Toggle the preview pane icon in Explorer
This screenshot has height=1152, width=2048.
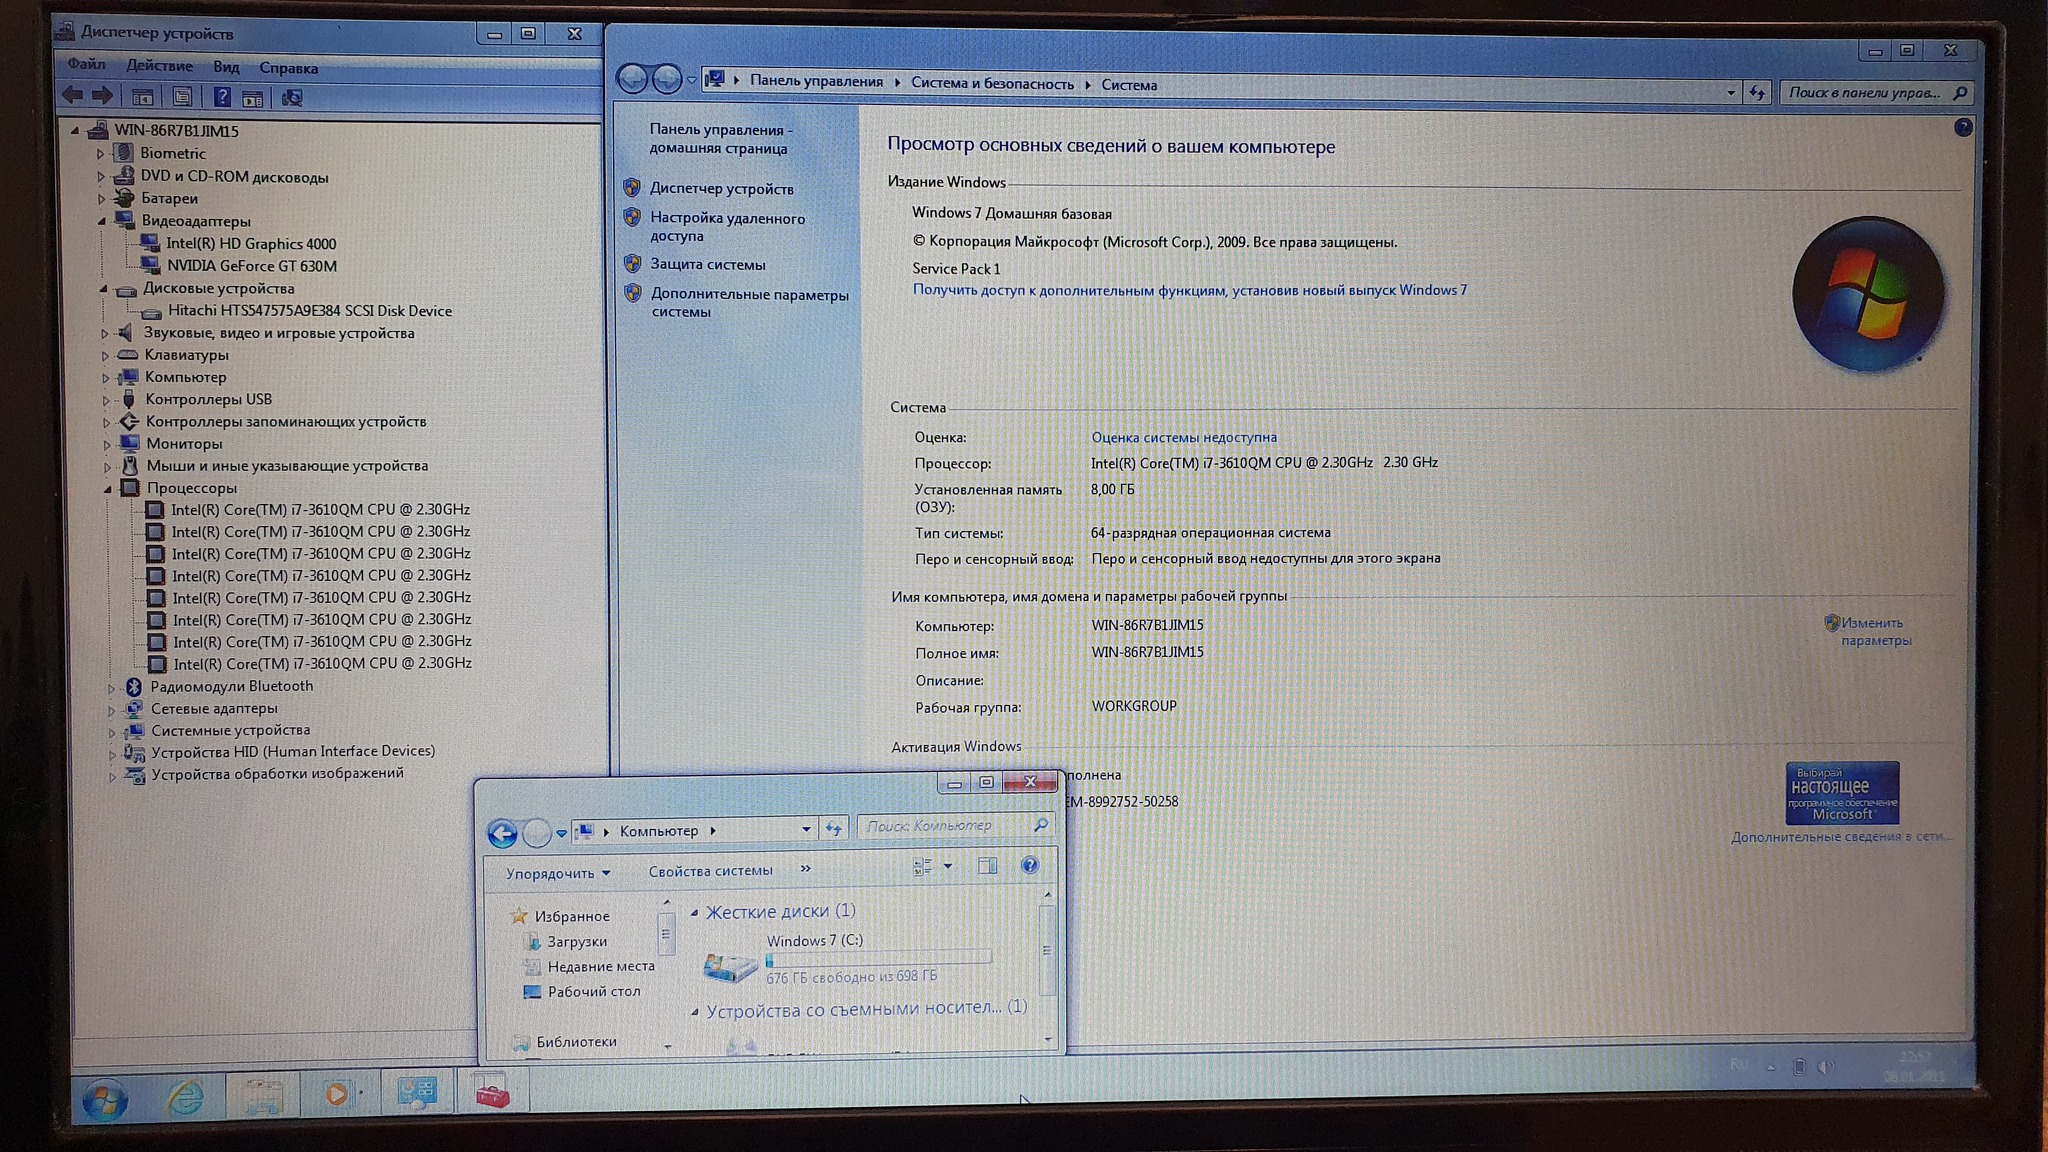tap(987, 866)
